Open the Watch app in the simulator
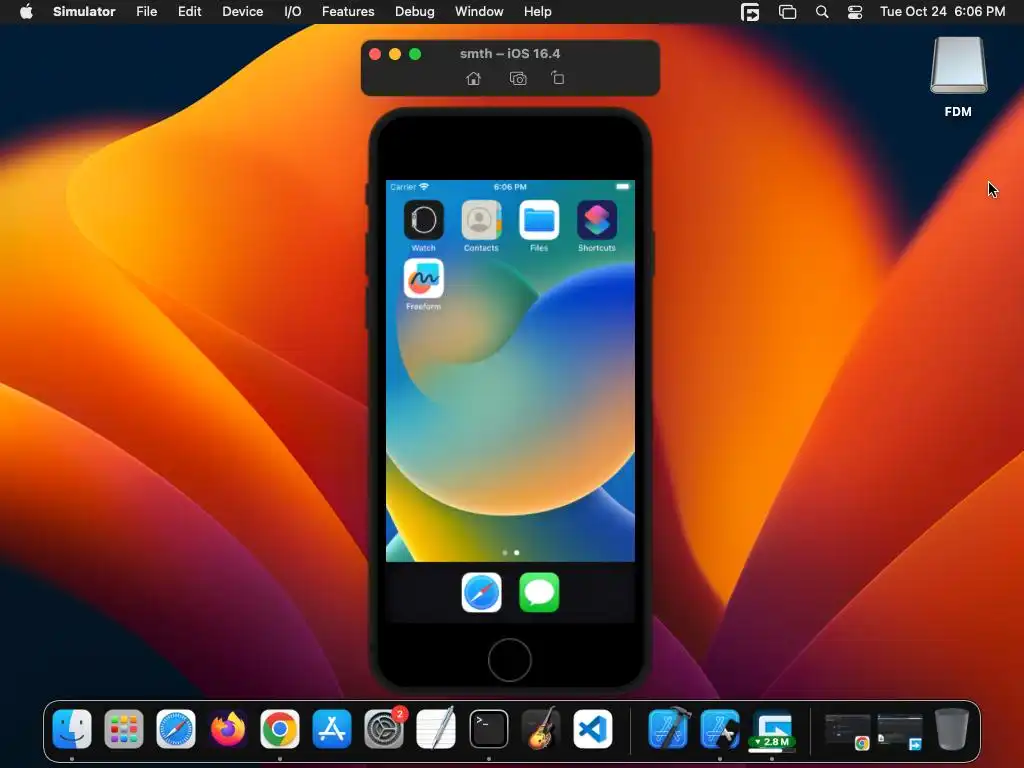 [423, 220]
